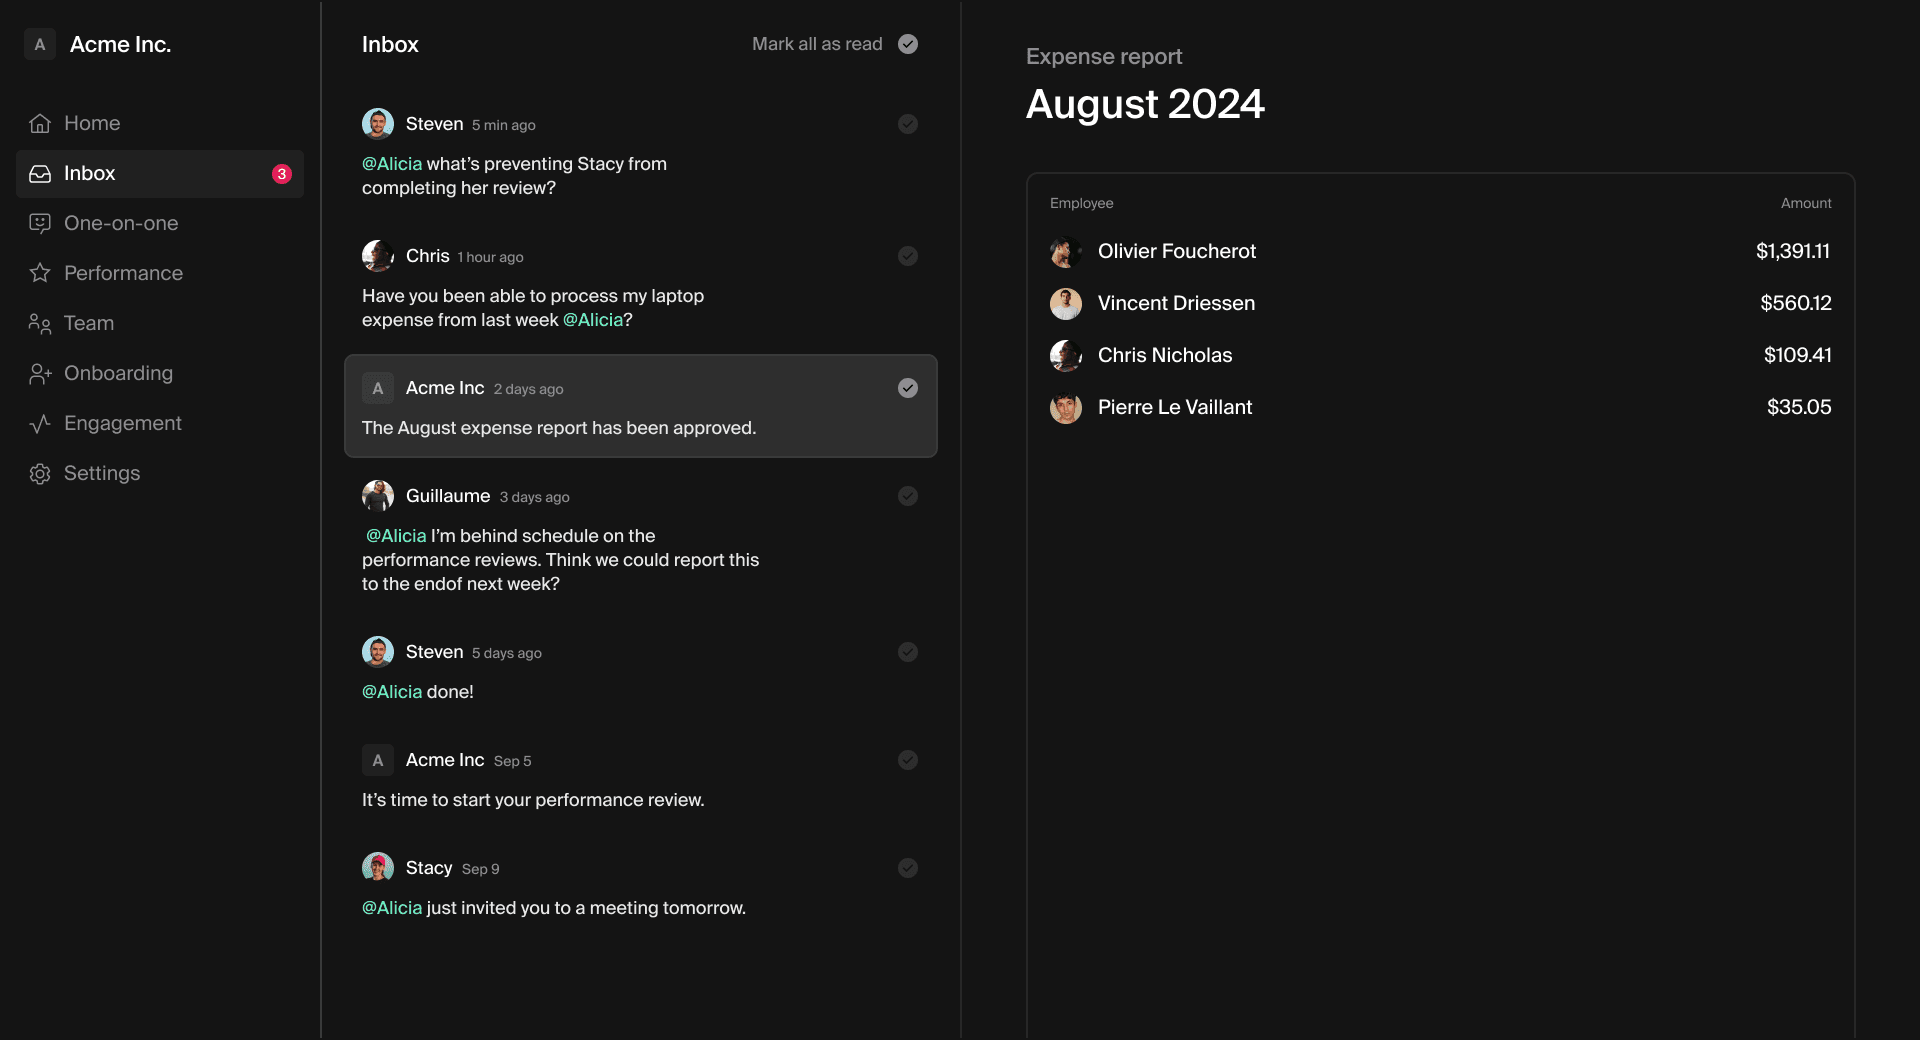
Task: Select the Home icon in the sidebar
Action: [x=40, y=122]
